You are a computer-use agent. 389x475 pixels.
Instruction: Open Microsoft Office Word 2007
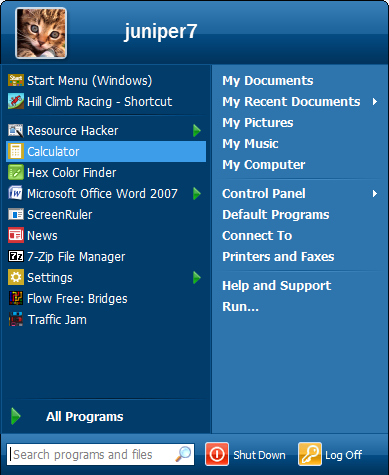point(106,193)
